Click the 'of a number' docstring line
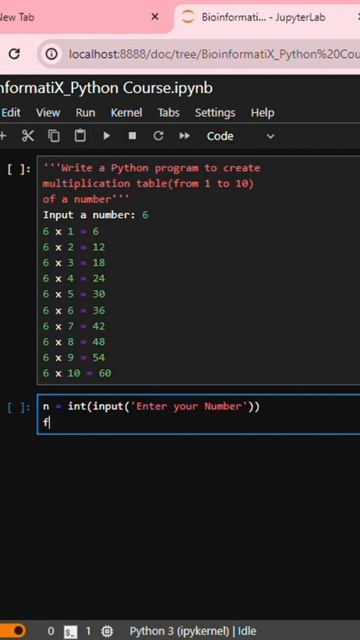 coord(86,200)
